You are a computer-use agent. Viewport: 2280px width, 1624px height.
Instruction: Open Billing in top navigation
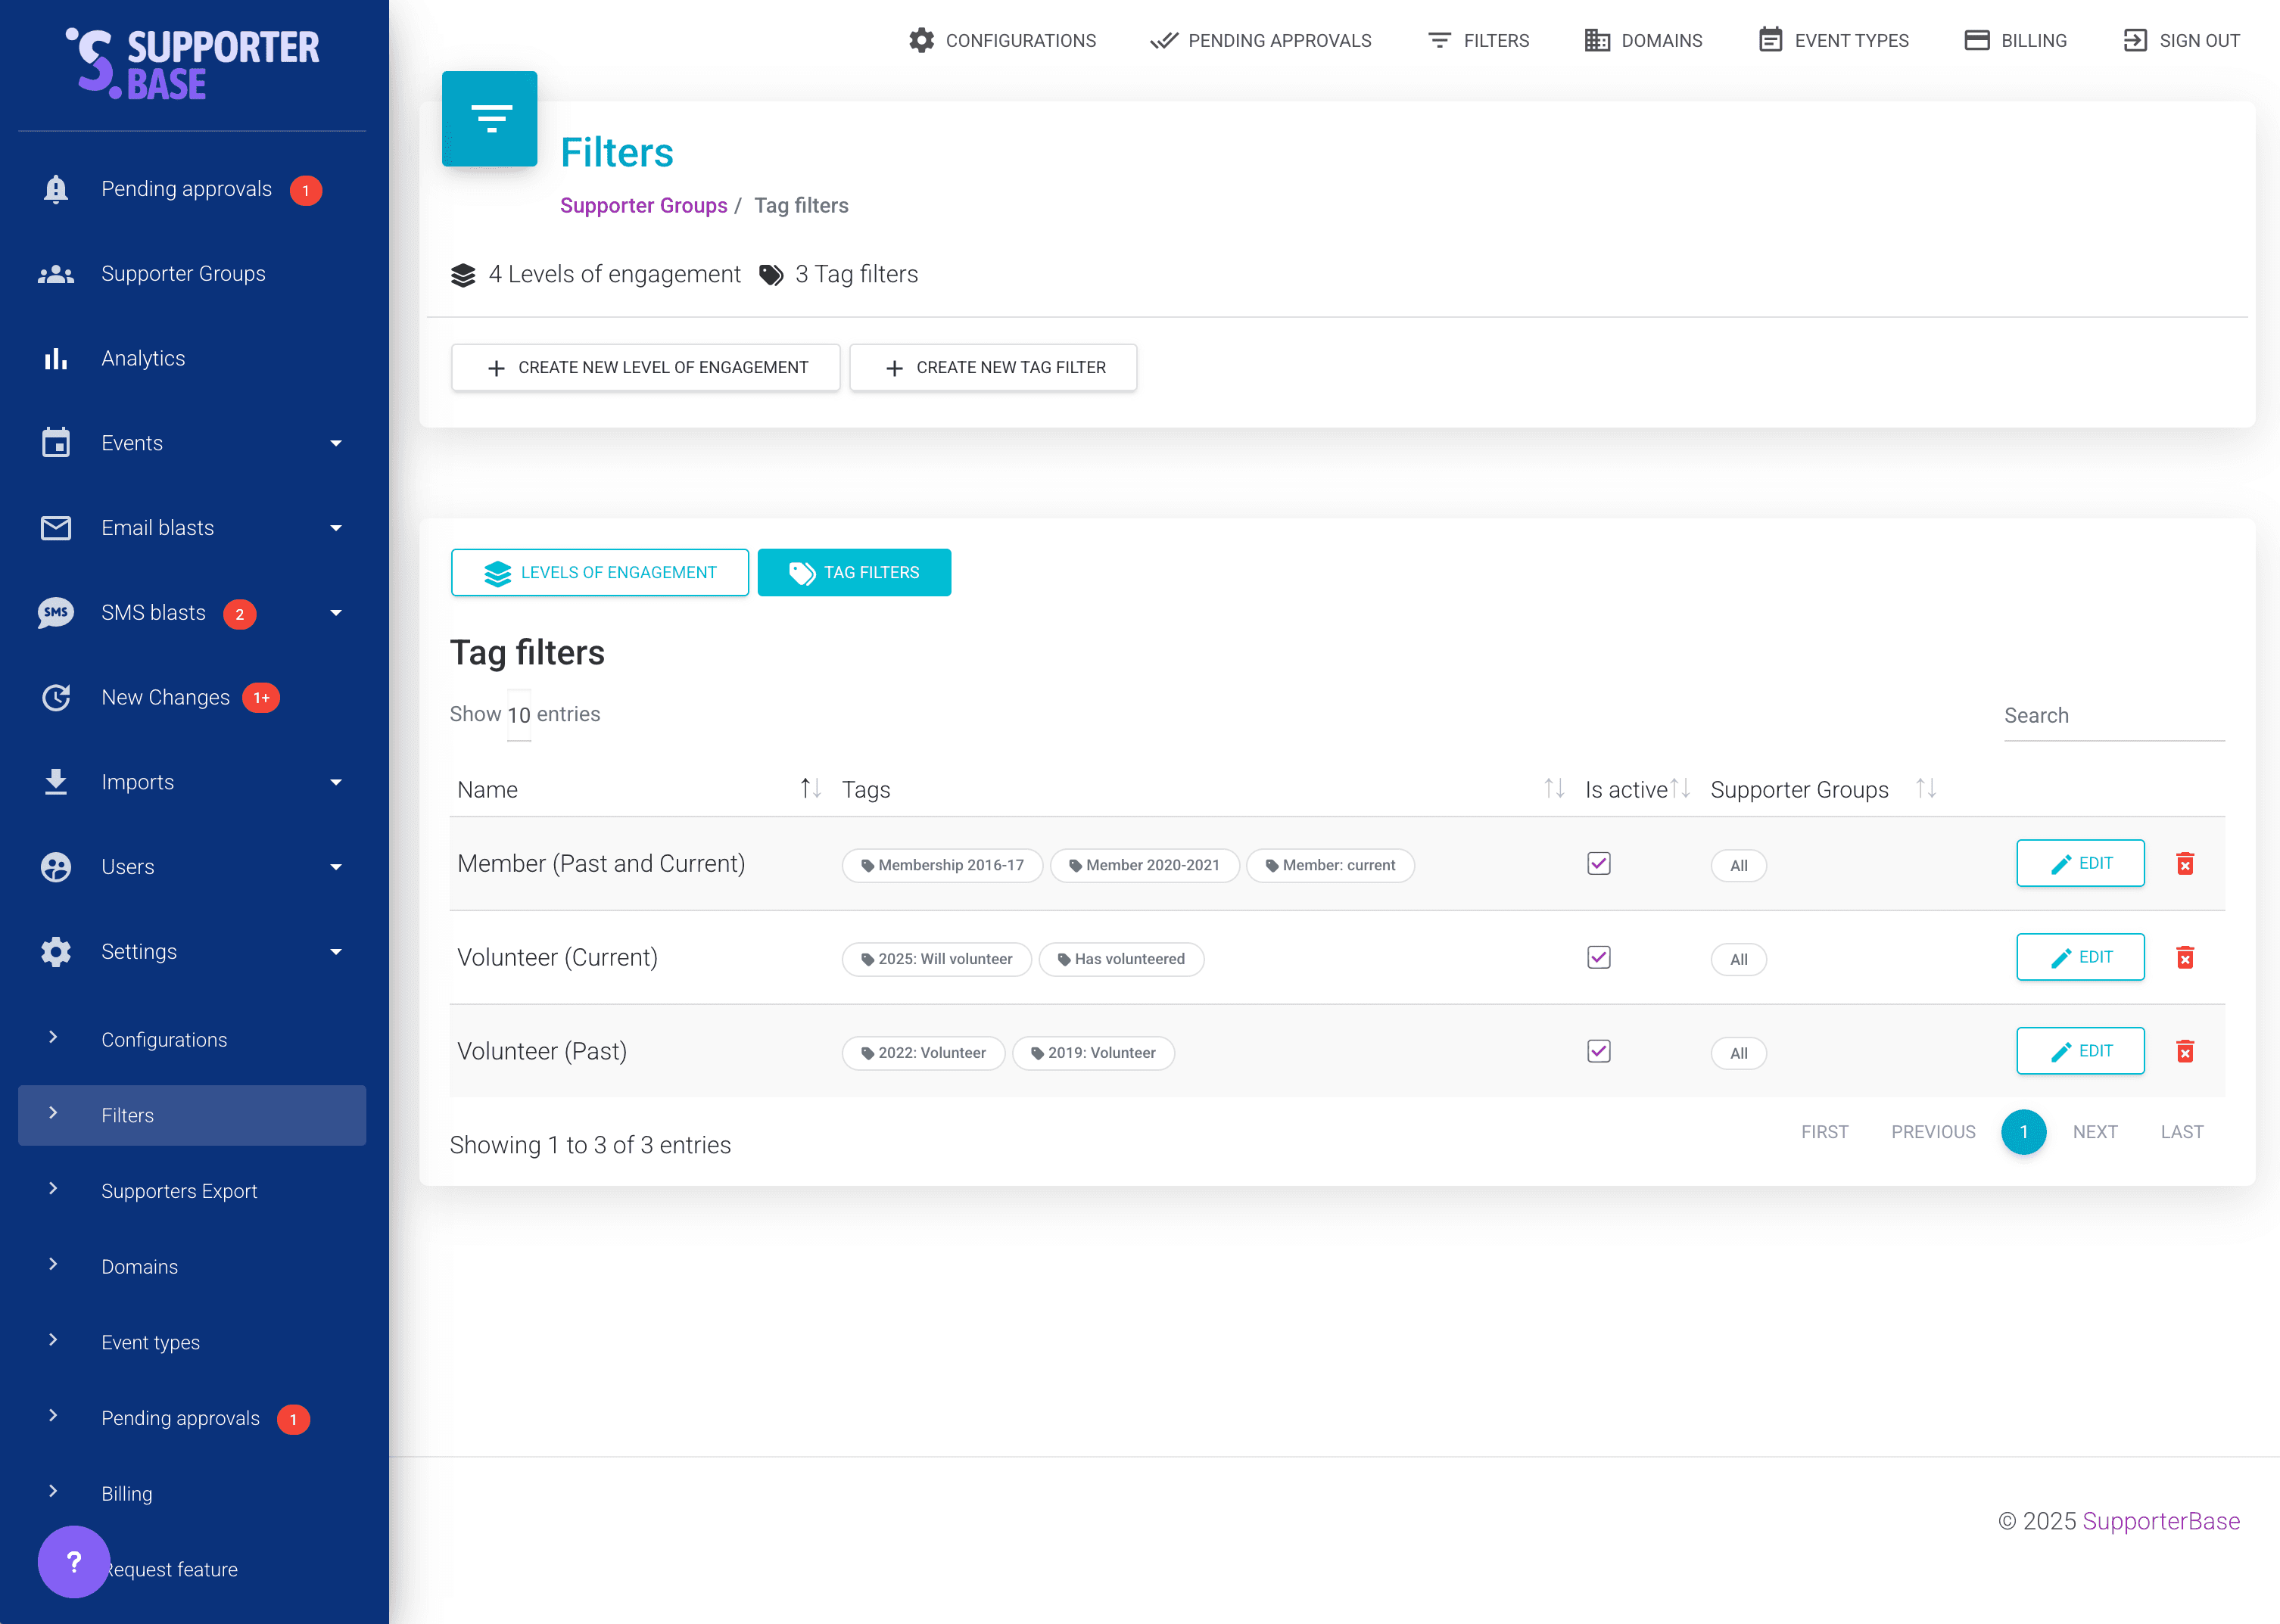pos(2015,40)
